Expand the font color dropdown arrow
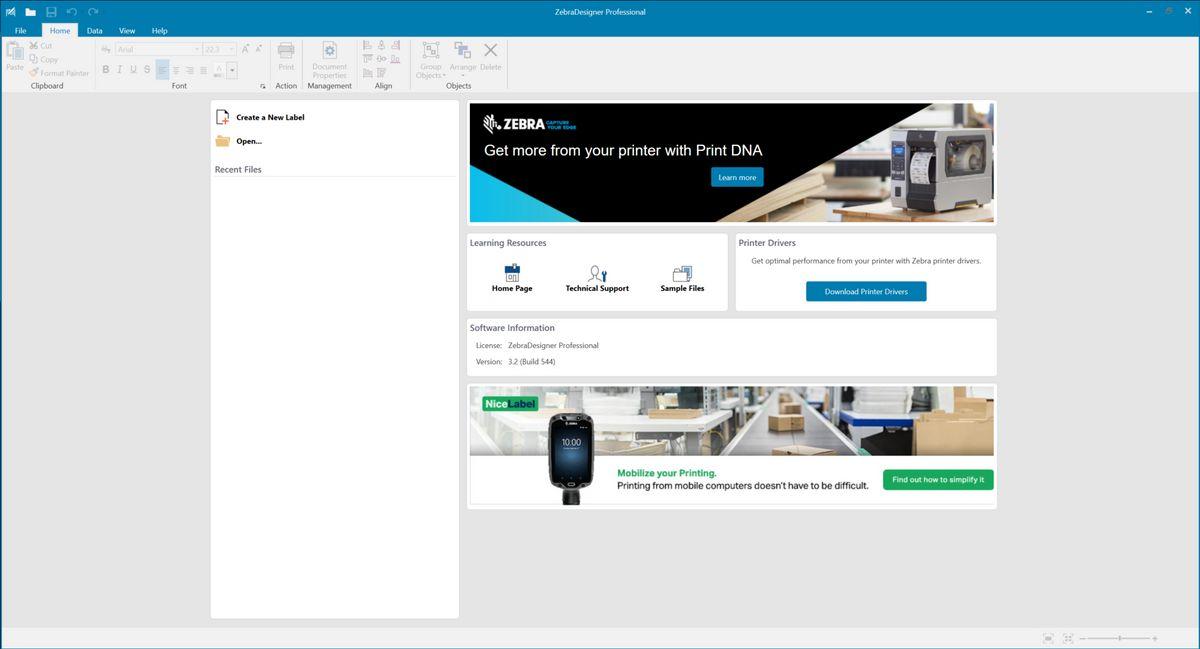This screenshot has height=649, width=1200. (x=232, y=70)
